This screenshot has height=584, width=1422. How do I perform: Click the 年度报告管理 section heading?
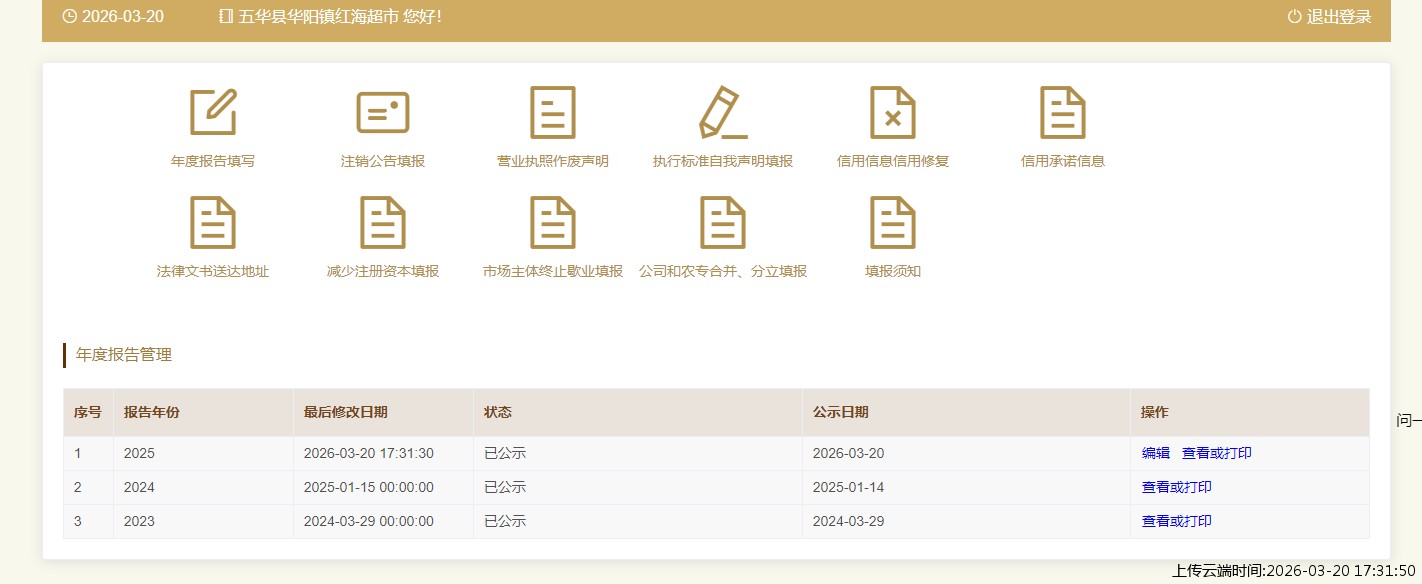pyautogui.click(x=124, y=355)
